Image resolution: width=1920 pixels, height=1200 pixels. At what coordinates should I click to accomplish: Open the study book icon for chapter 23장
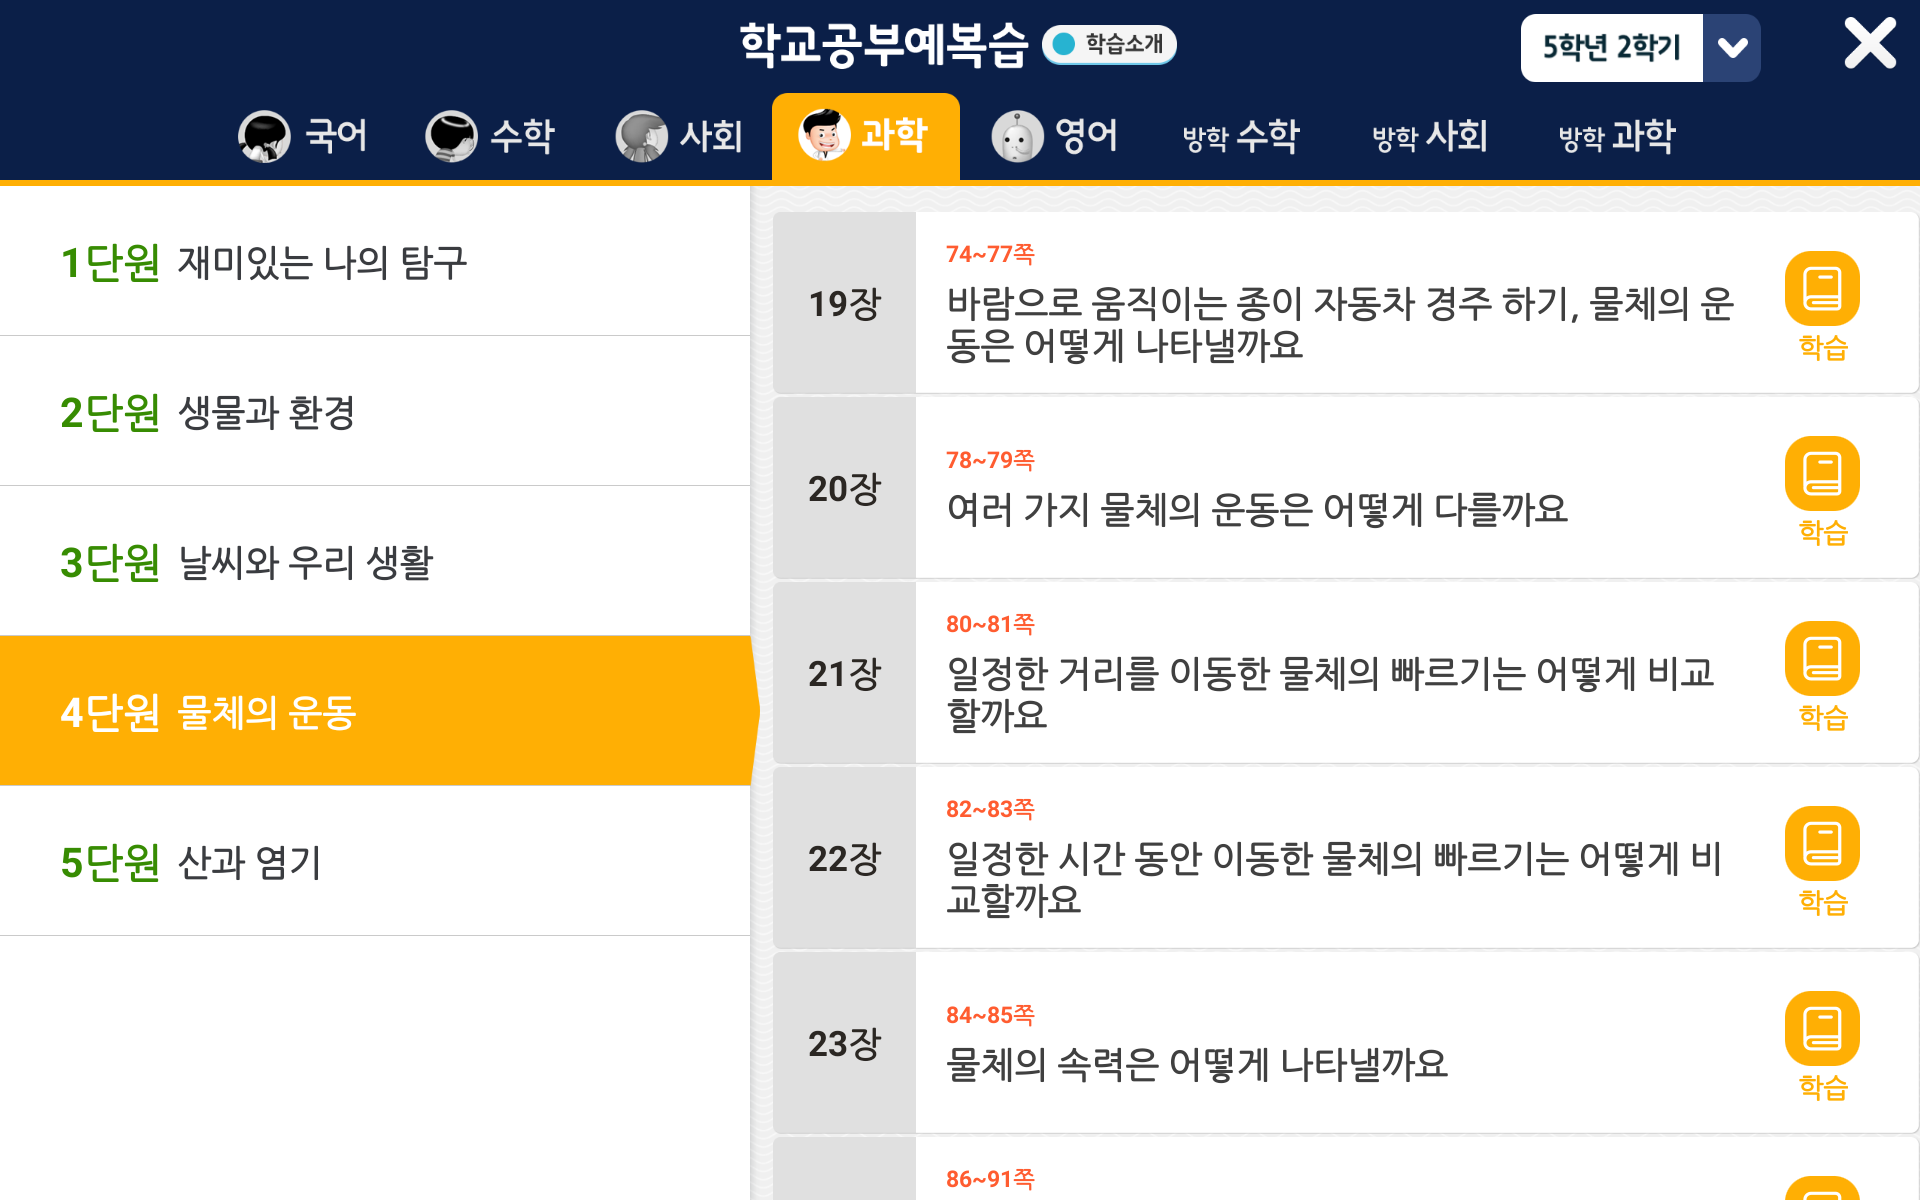(1822, 1029)
